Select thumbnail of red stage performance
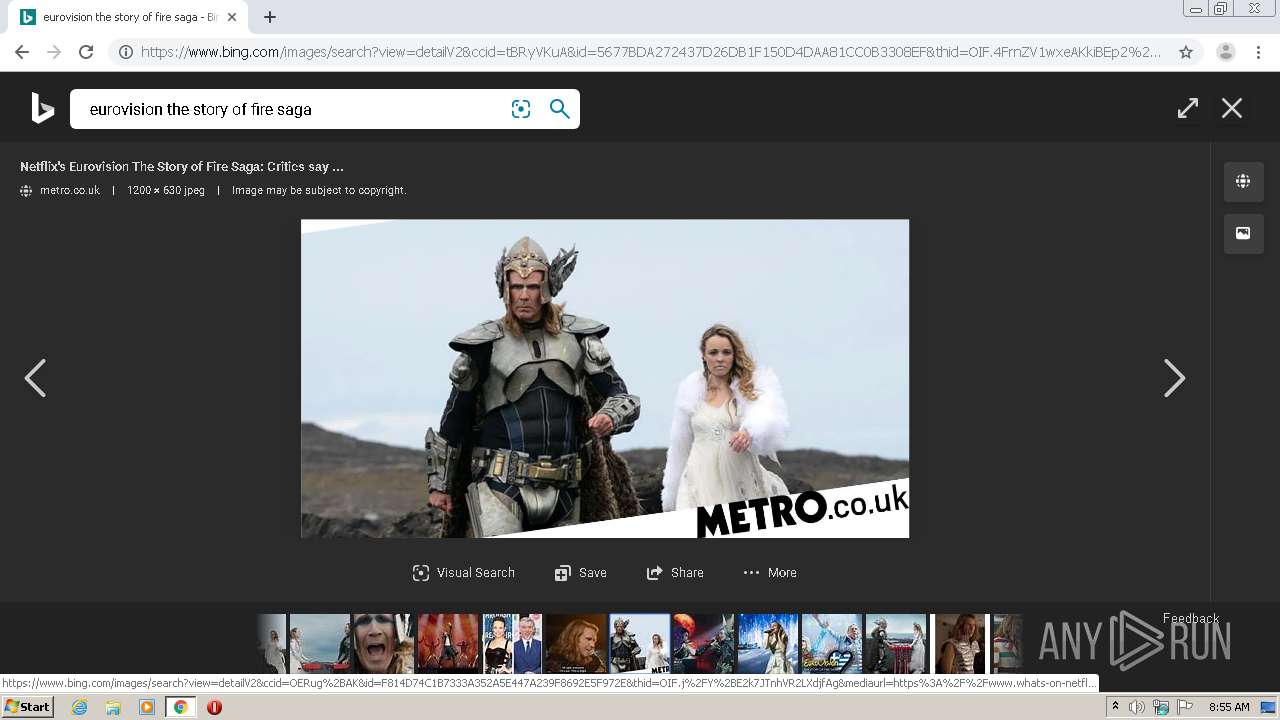The width and height of the screenshot is (1280, 720). (x=447, y=643)
